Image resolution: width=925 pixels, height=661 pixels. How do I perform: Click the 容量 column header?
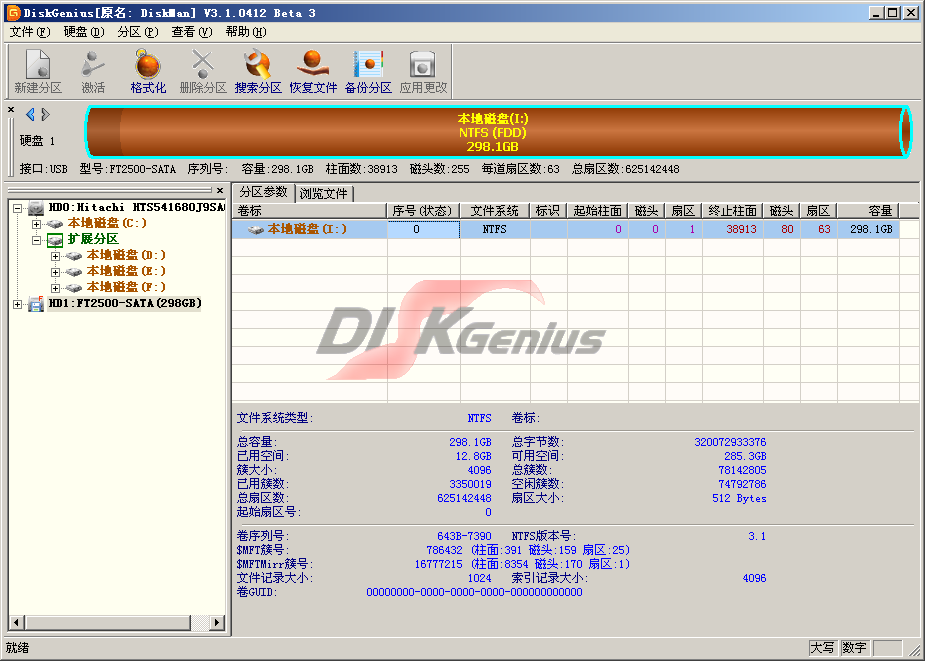[x=868, y=211]
